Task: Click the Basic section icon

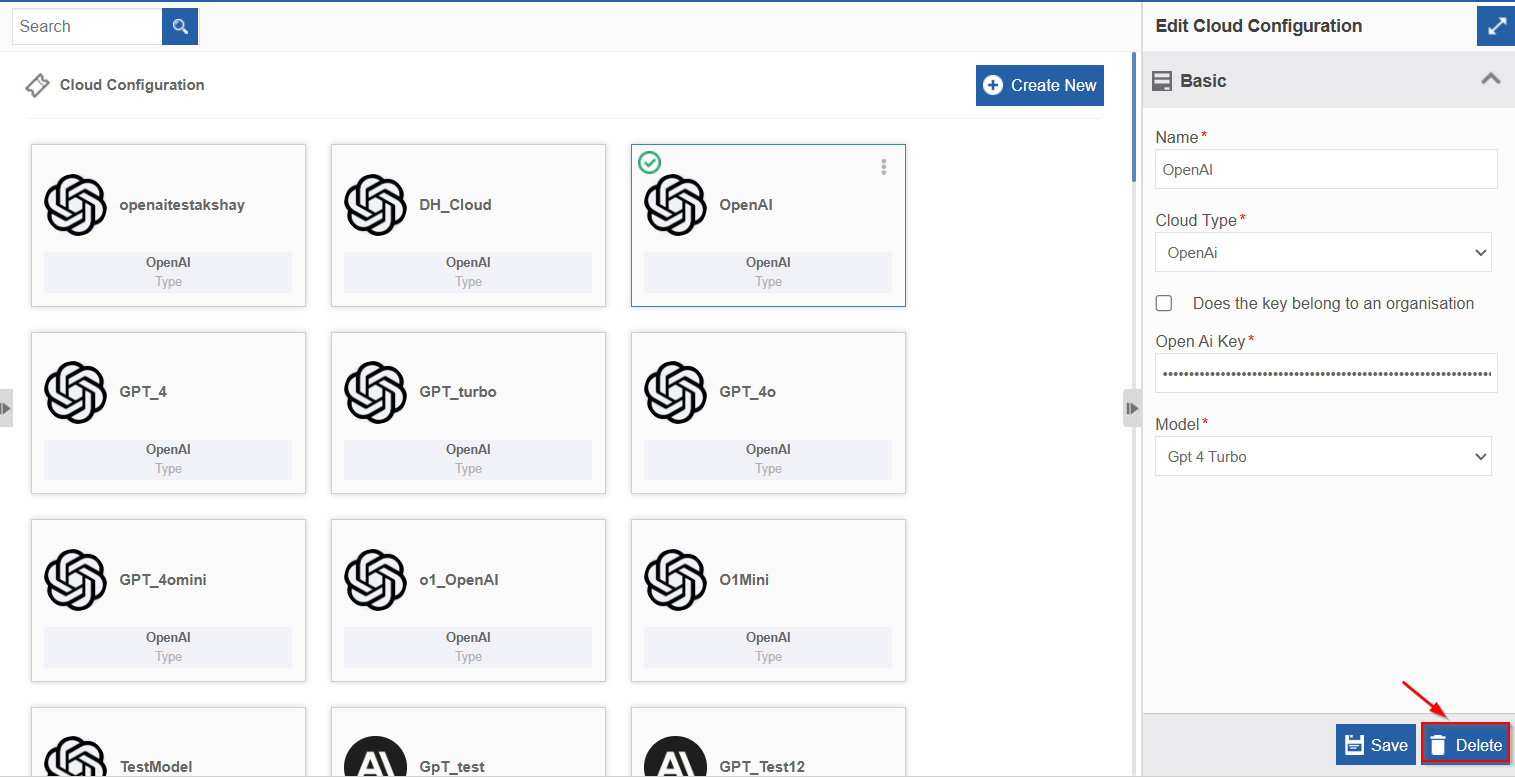Action: [1162, 81]
